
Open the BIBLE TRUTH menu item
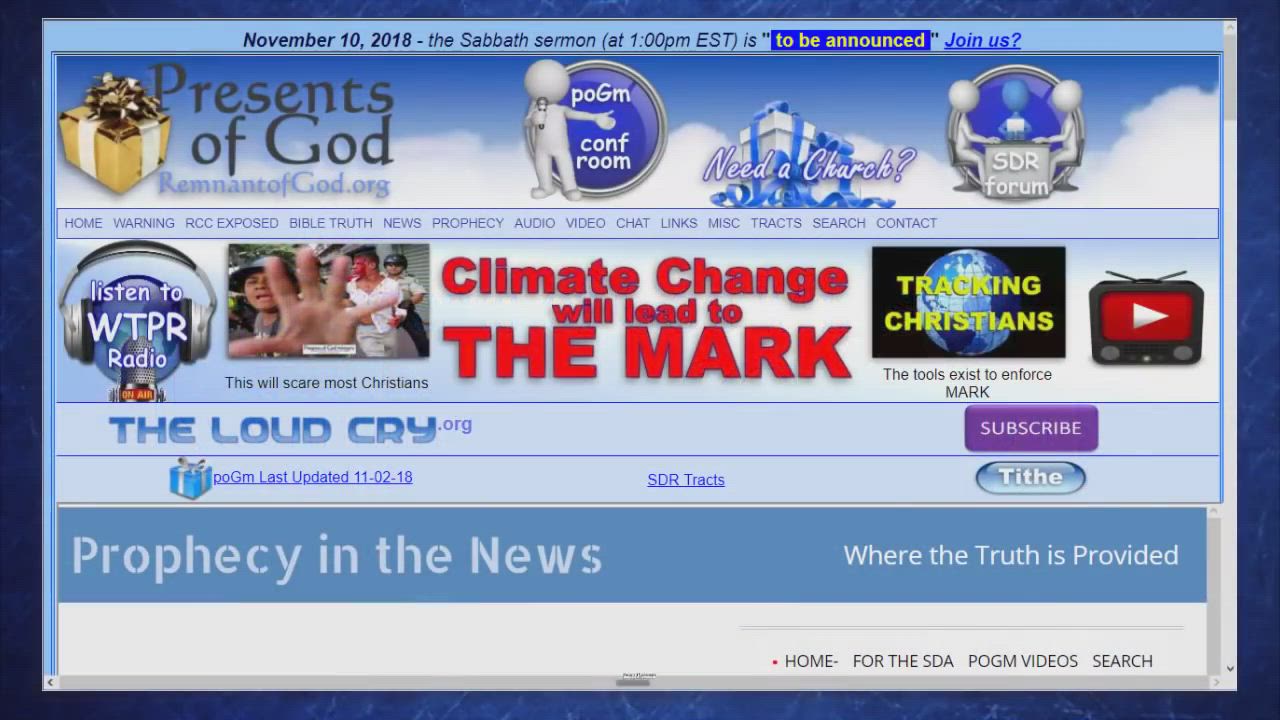(330, 223)
